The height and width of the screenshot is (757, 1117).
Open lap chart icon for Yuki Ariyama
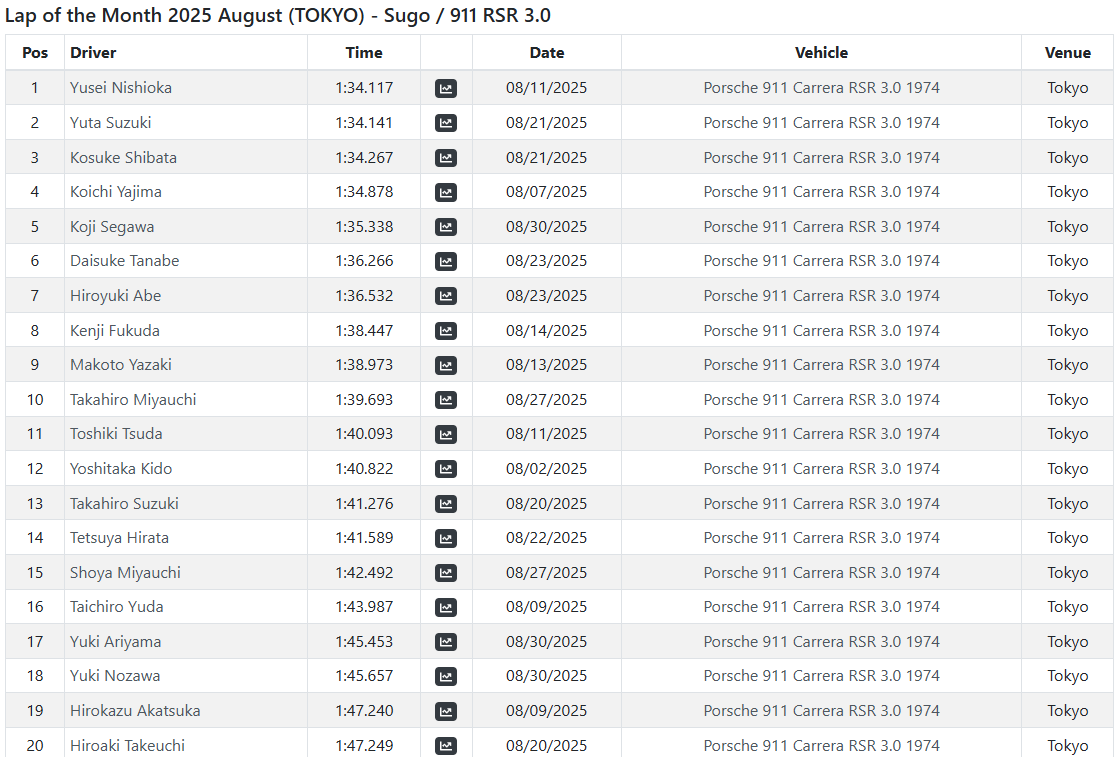pyautogui.click(x=446, y=642)
